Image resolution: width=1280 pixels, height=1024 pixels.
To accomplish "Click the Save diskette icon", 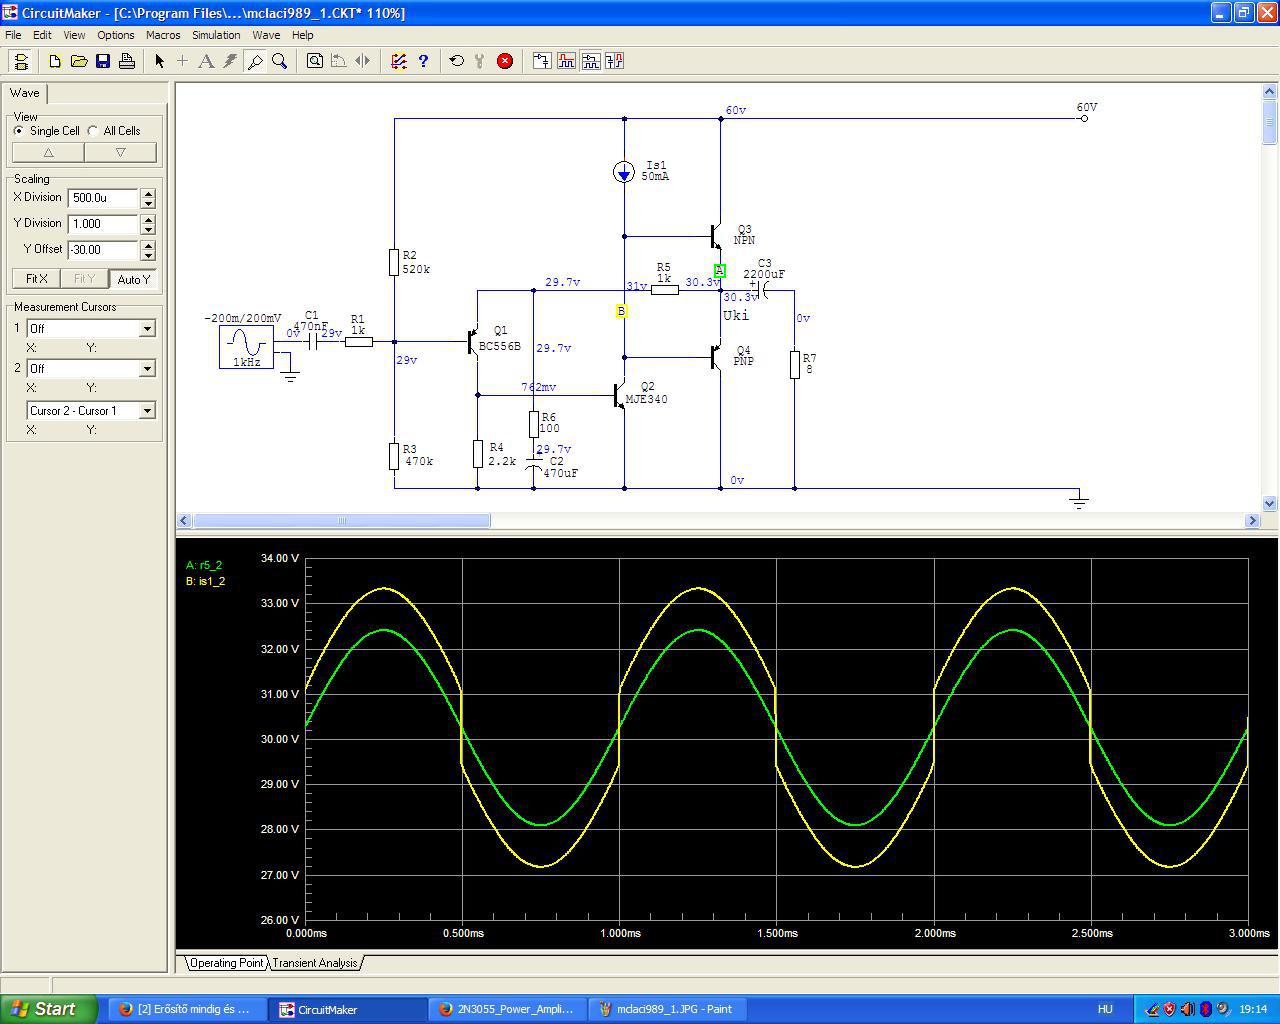I will pos(103,61).
